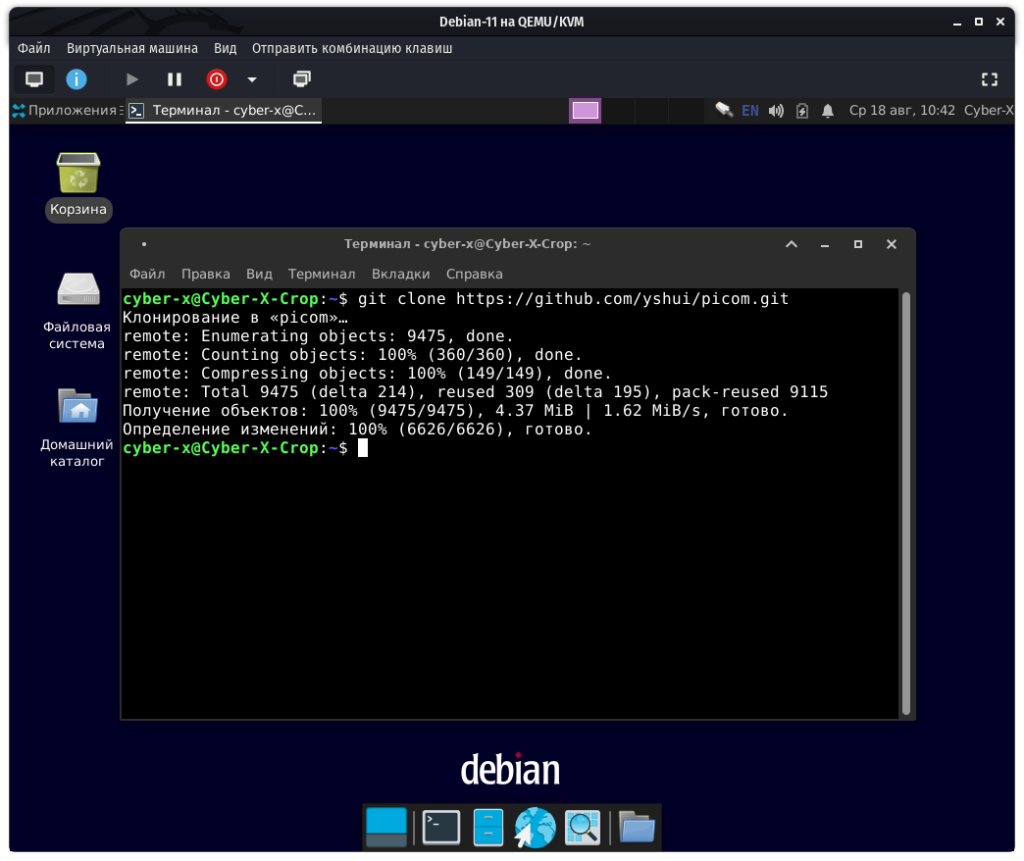This screenshot has height=861, width=1024.
Task: Toggle the EN keyboard layout indicator
Action: 750,111
